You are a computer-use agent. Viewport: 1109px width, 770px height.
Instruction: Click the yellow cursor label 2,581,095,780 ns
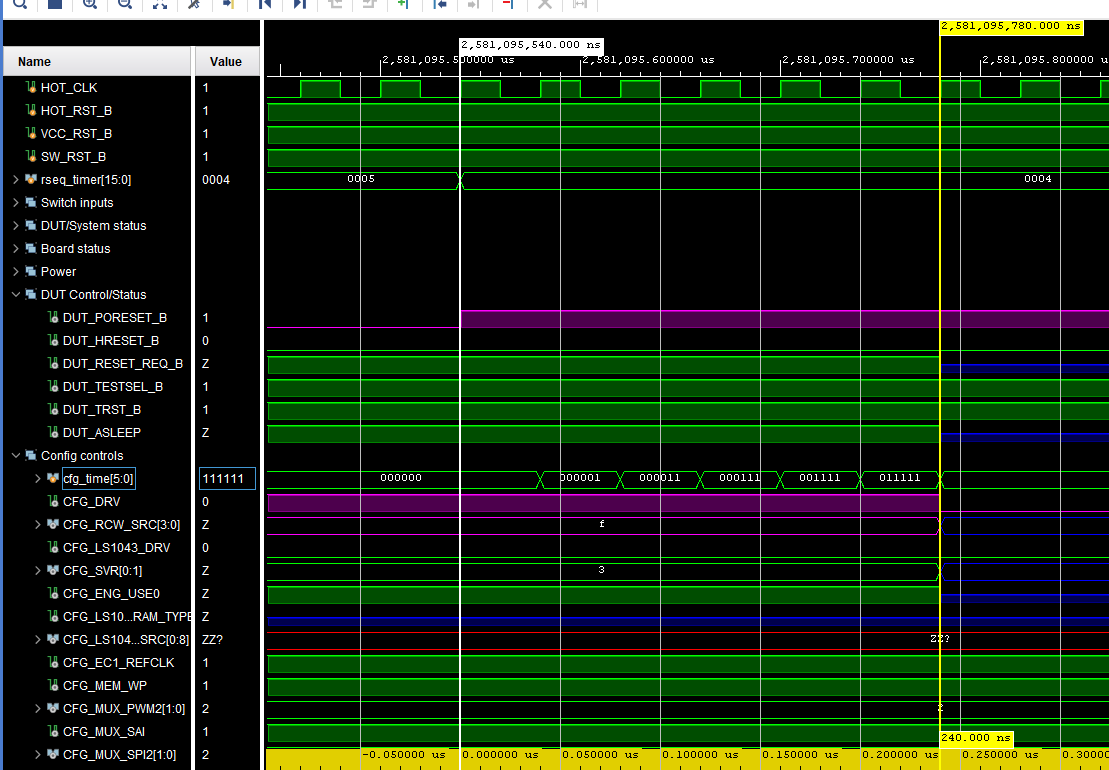click(x=1010, y=27)
